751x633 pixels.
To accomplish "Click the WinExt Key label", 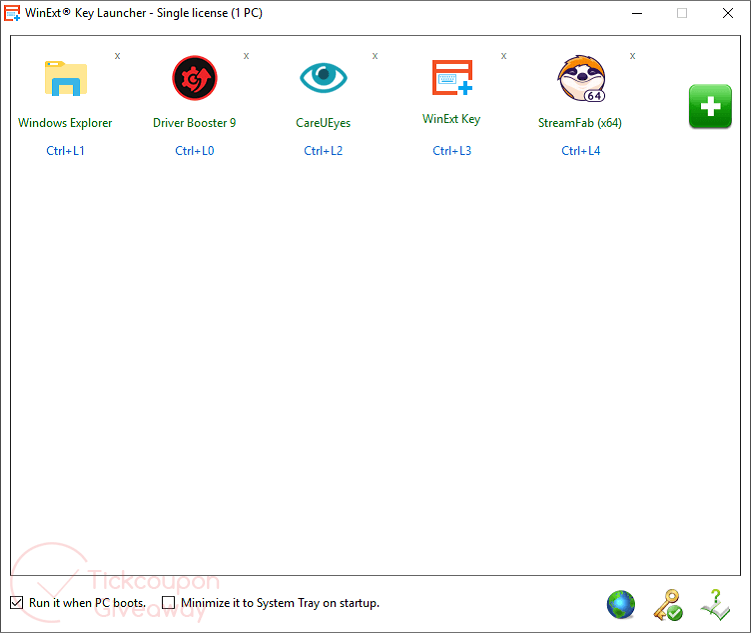I will (x=451, y=119).
